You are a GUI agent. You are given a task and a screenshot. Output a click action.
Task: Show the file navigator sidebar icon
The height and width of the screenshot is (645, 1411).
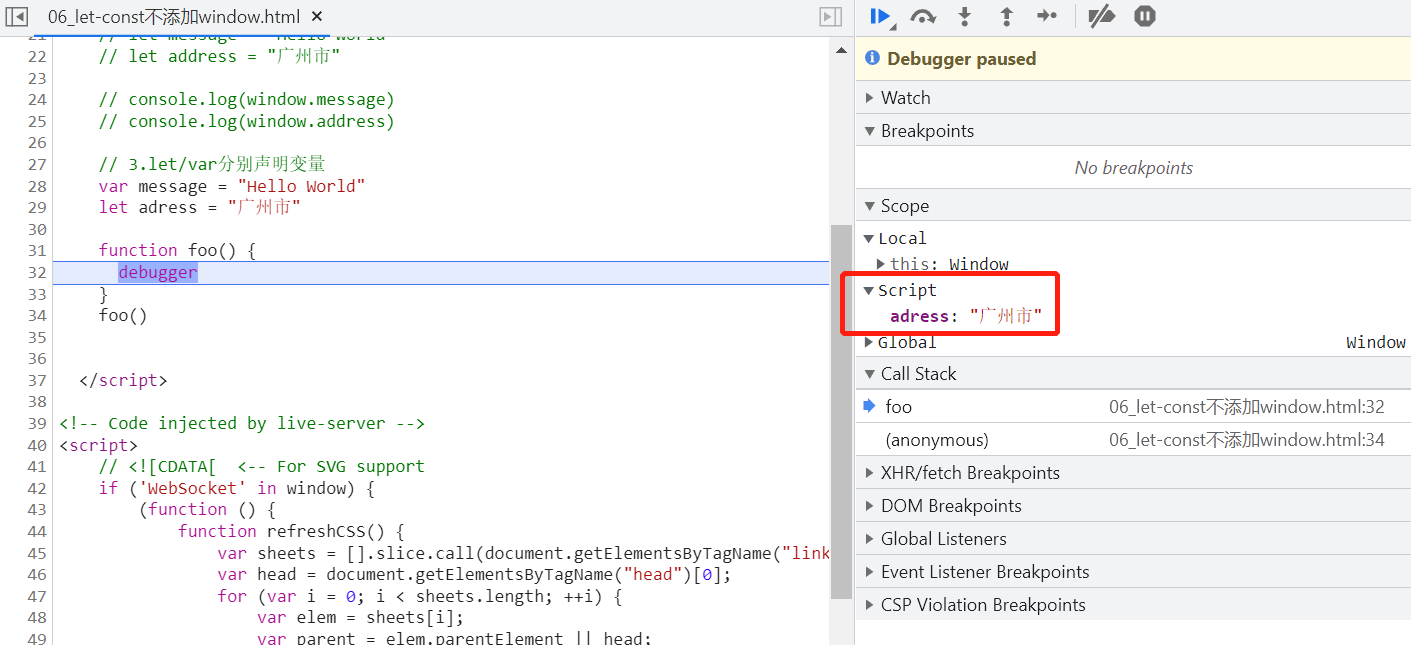(17, 17)
